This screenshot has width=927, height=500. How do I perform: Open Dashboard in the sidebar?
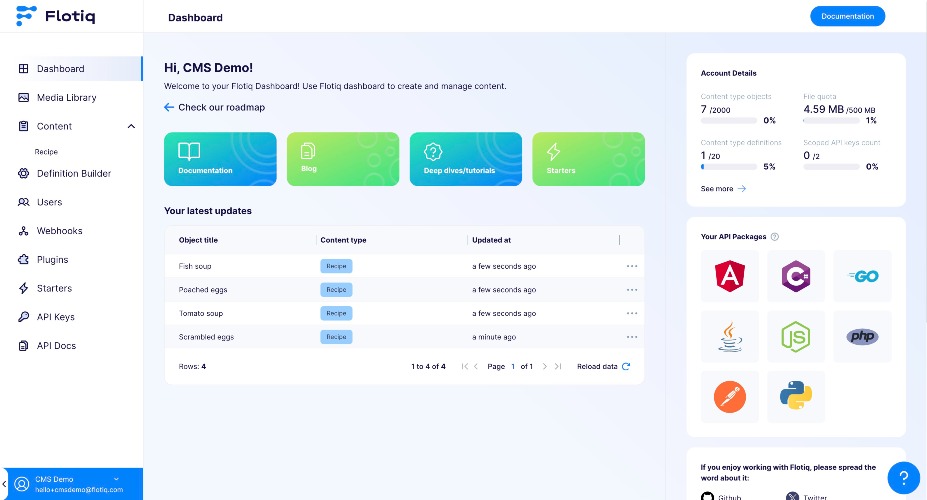click(72, 69)
